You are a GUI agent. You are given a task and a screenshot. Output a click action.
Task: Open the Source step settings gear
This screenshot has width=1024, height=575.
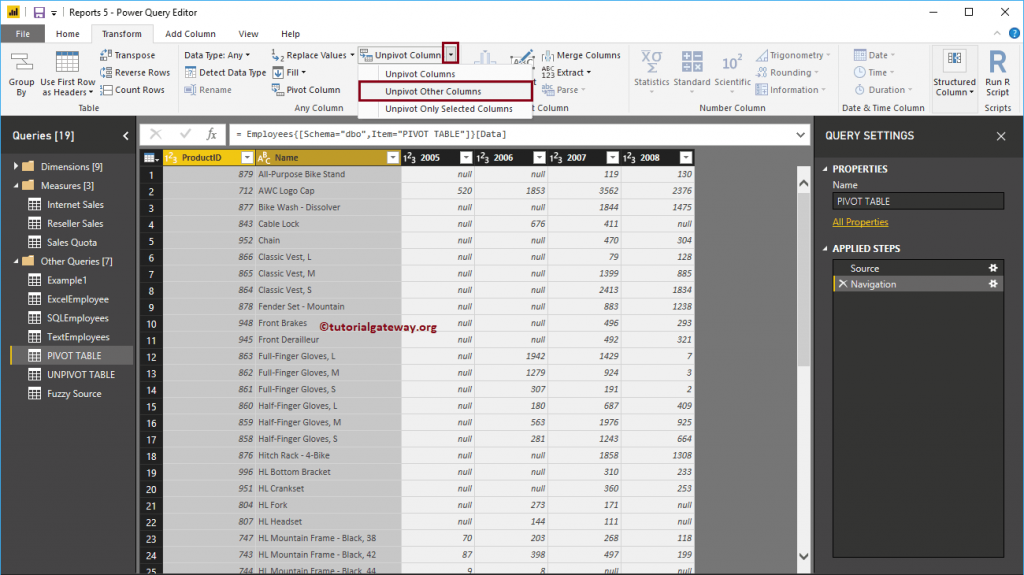tap(993, 268)
